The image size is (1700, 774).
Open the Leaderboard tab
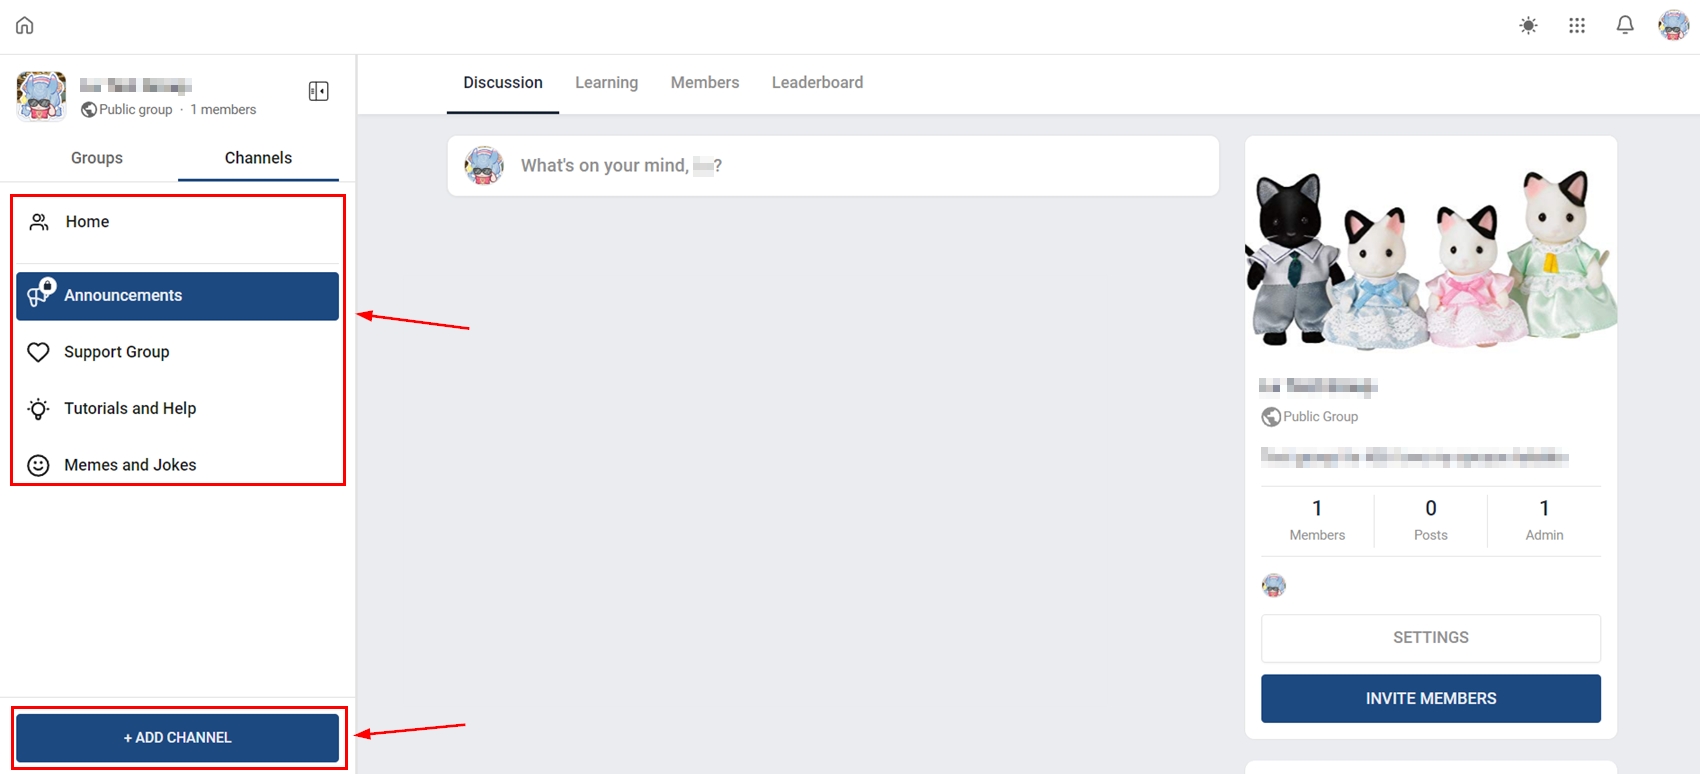[x=817, y=83]
